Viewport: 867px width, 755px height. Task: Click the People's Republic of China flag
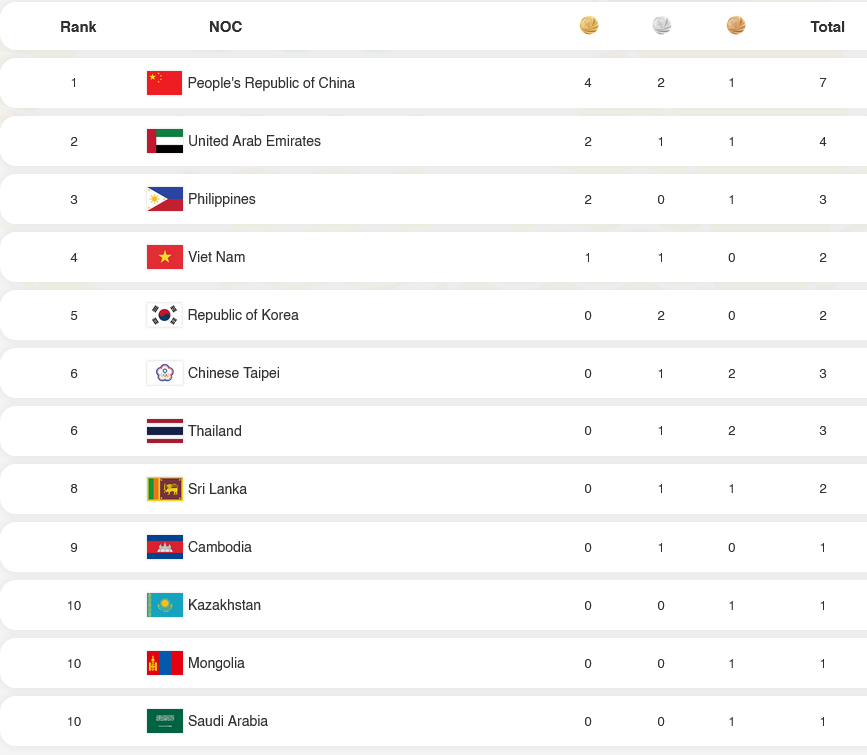click(164, 83)
